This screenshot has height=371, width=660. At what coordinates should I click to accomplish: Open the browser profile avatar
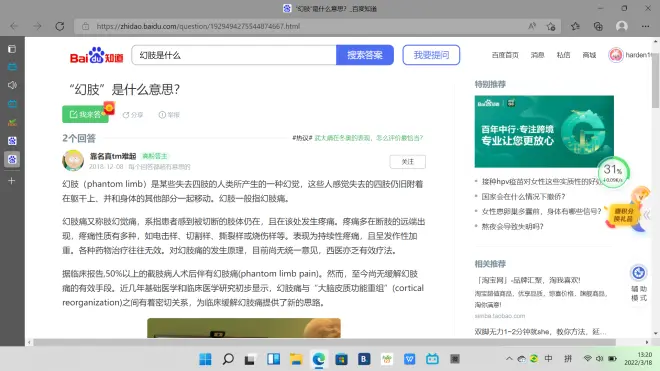(622, 26)
